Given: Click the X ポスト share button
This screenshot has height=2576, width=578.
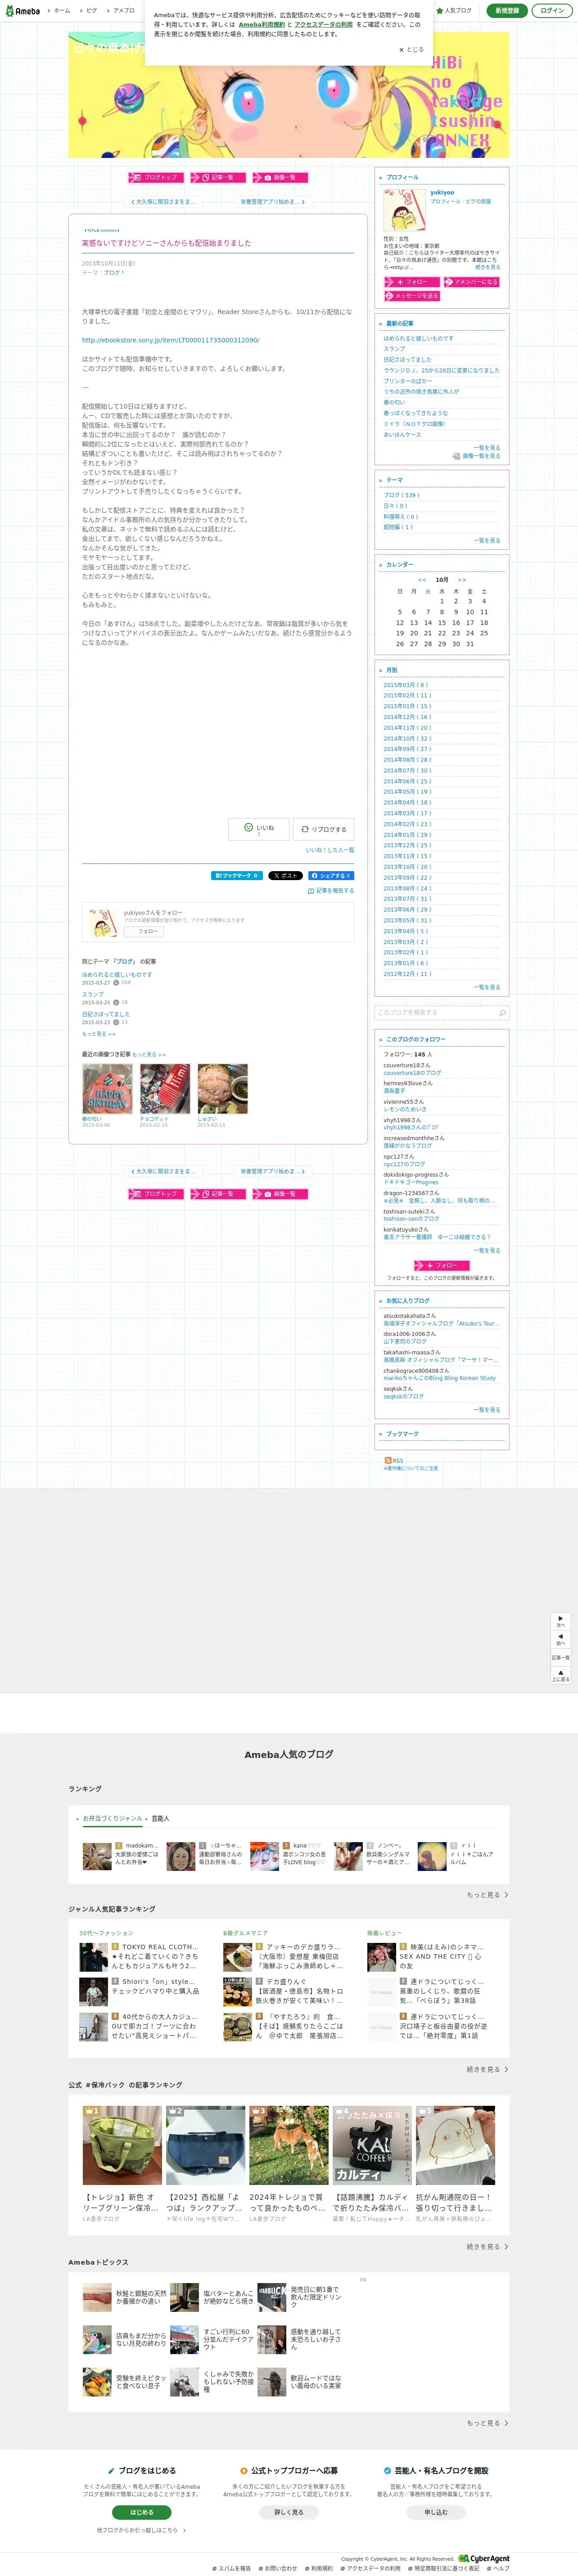Looking at the screenshot, I should coord(285,875).
